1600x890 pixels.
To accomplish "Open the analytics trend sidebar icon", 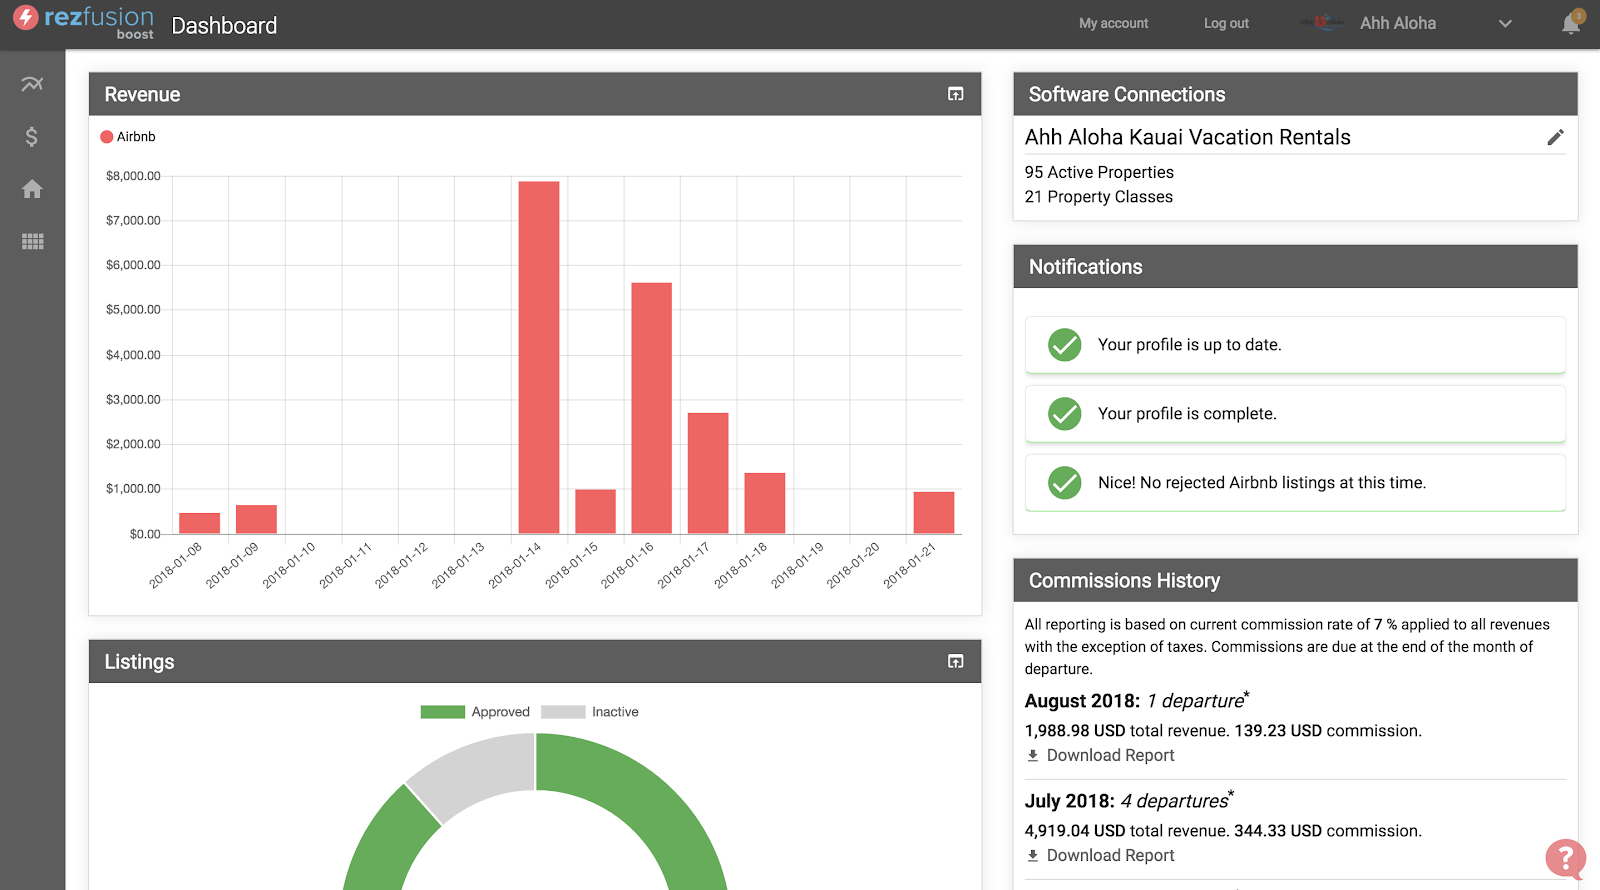I will click(32, 84).
